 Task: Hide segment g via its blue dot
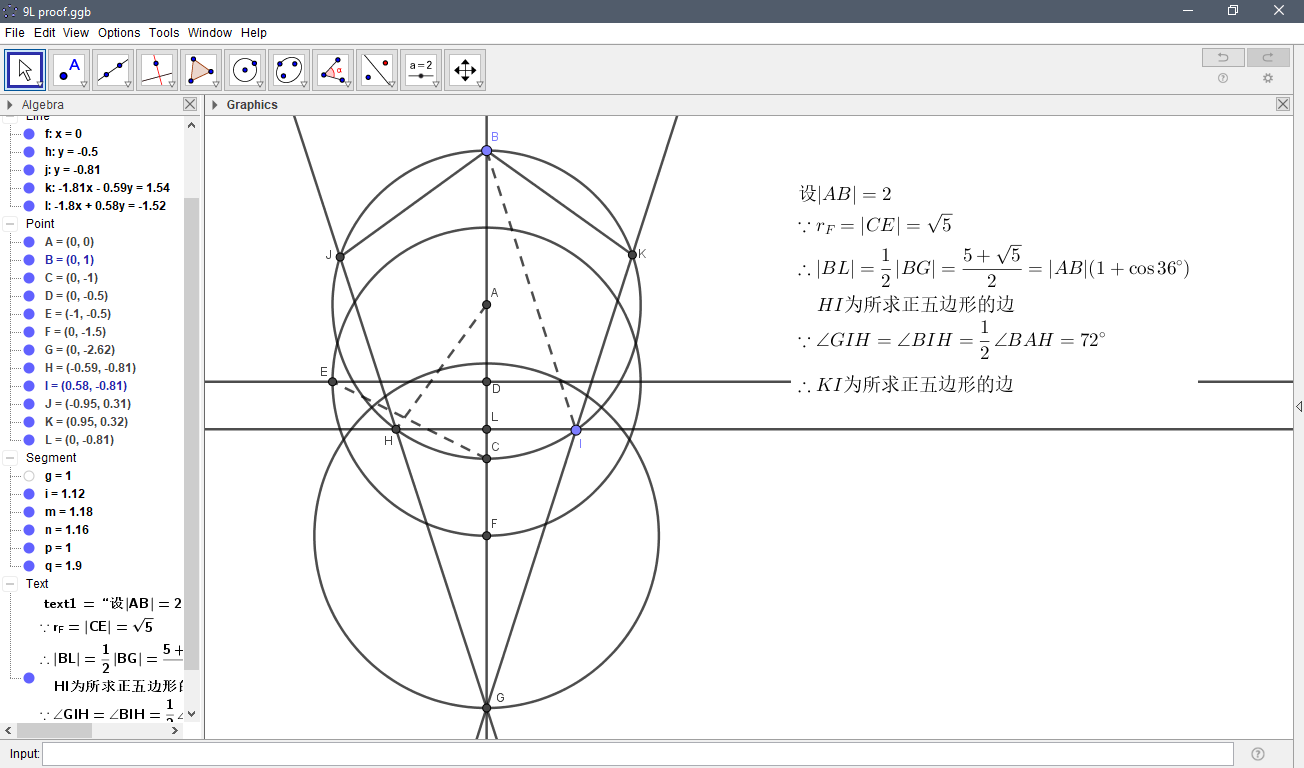tap(28, 476)
